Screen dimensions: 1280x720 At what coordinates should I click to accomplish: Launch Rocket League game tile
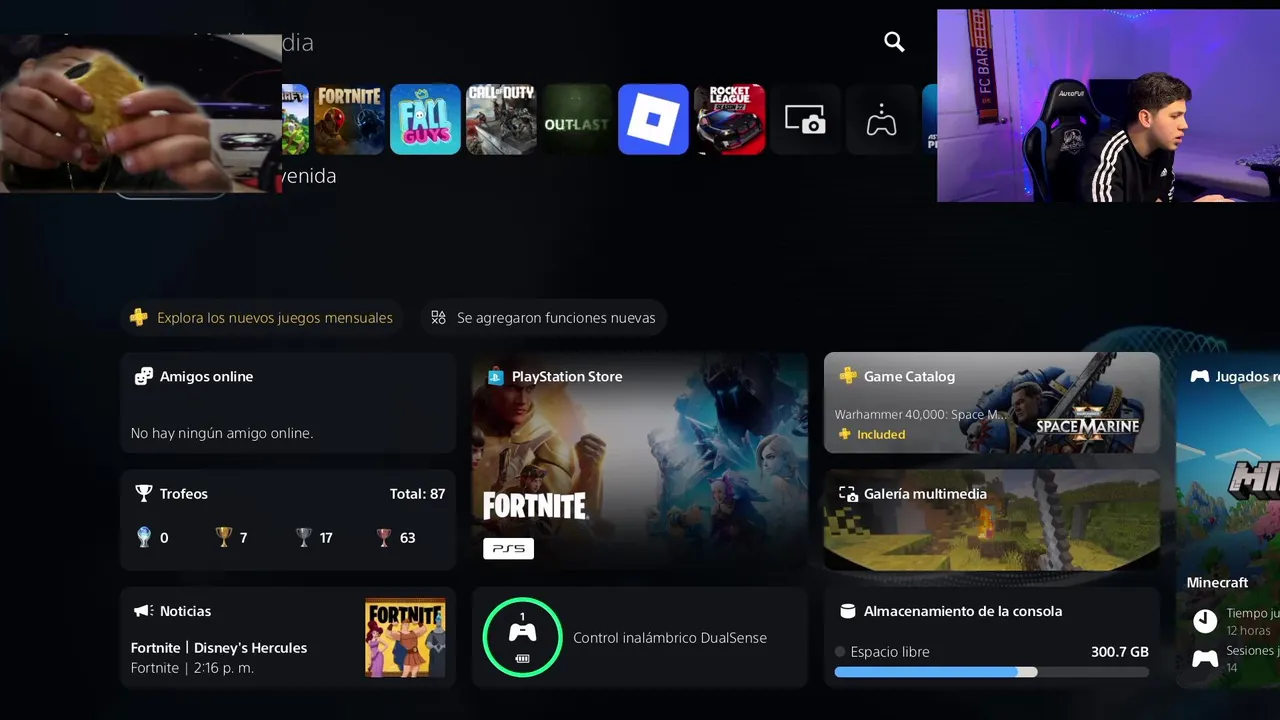click(x=730, y=119)
